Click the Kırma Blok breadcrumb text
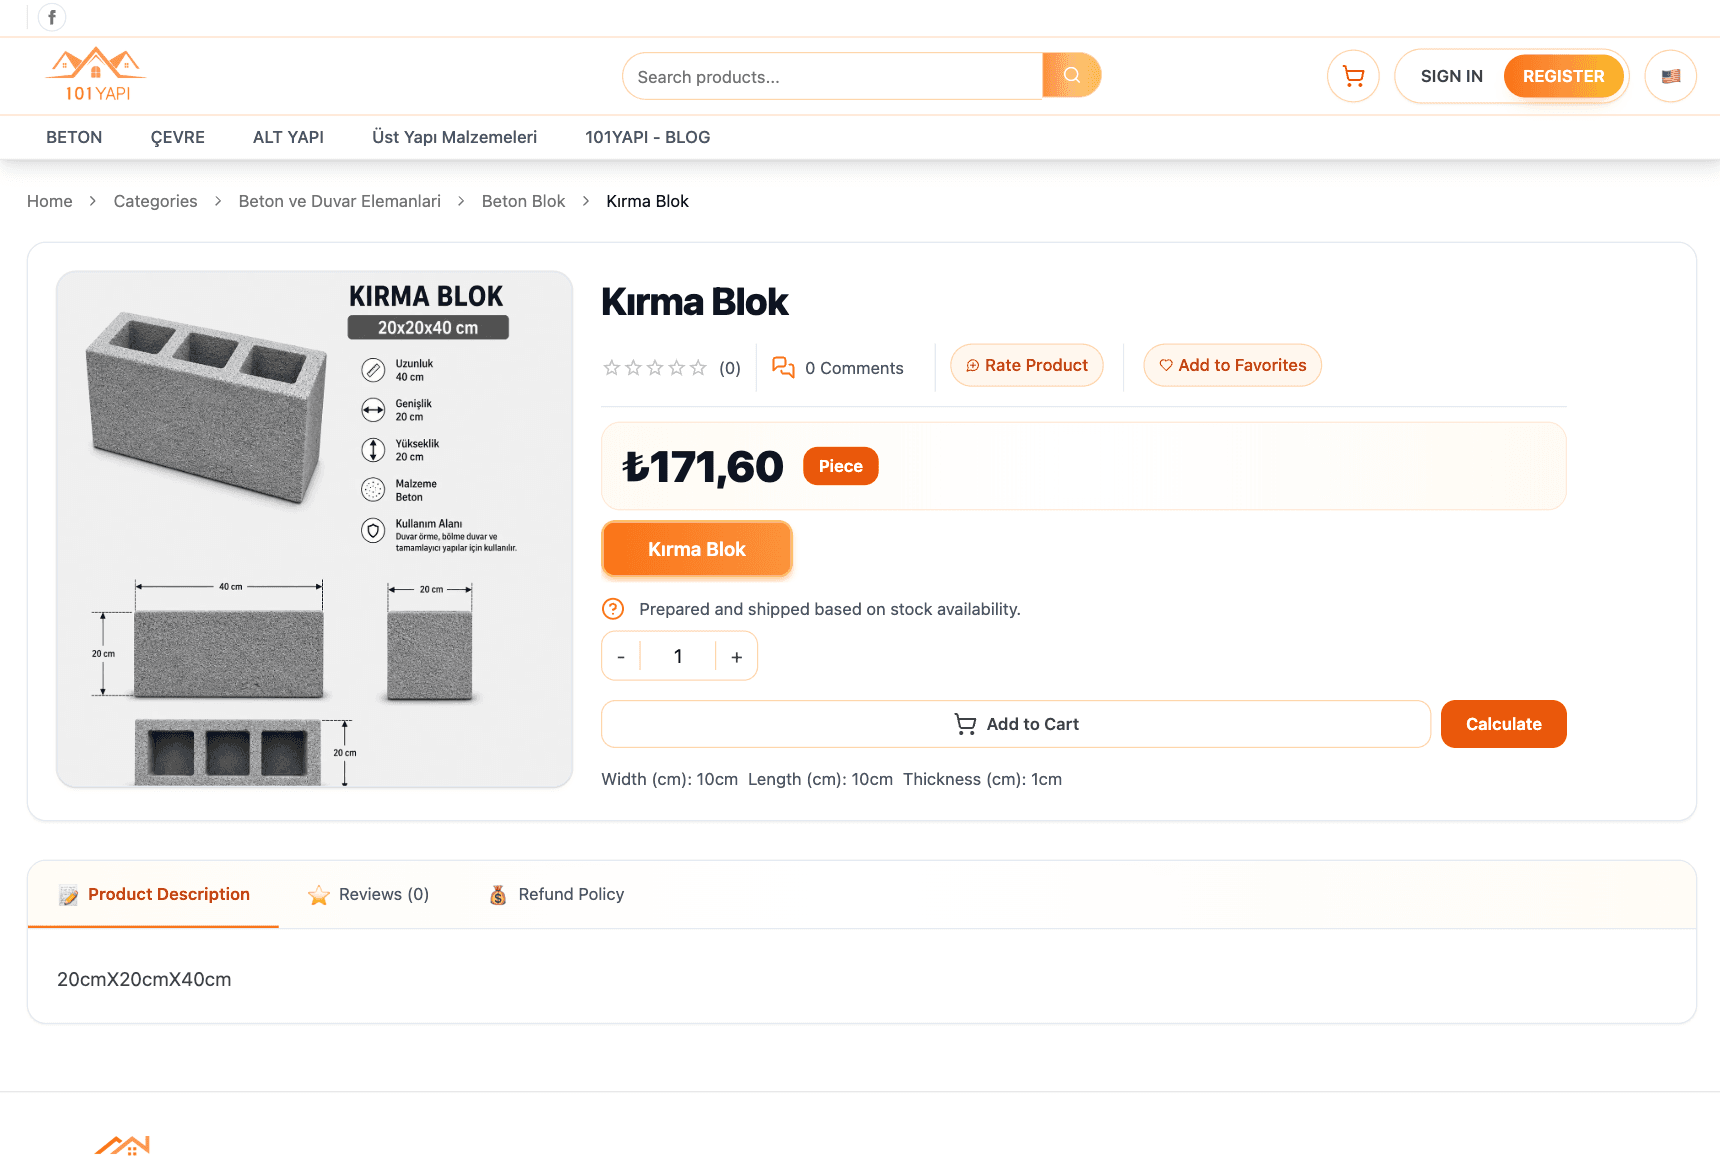 [x=647, y=201]
